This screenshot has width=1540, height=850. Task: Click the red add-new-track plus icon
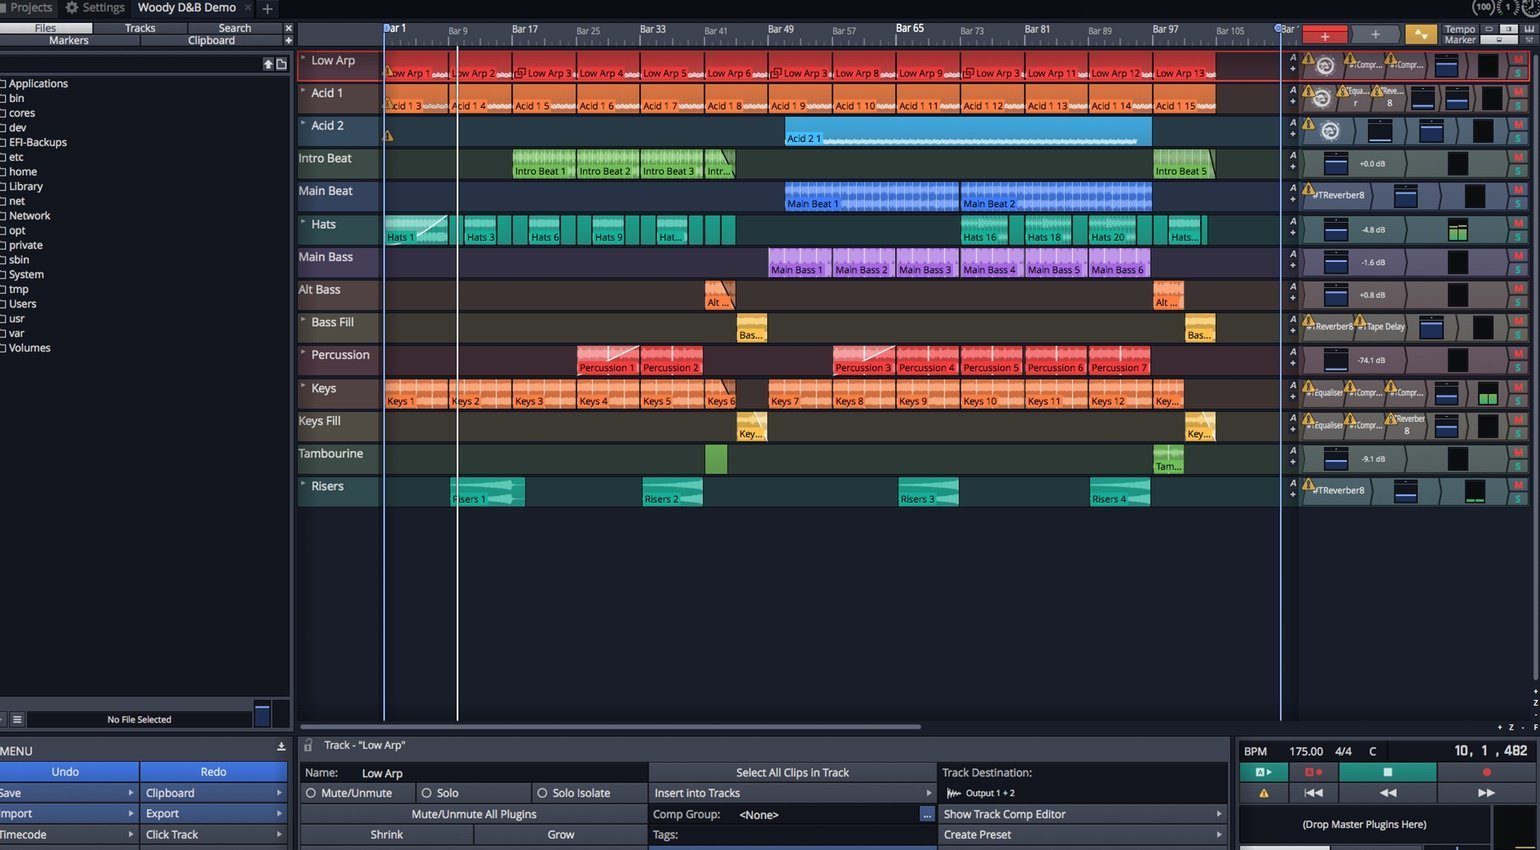1323,35
